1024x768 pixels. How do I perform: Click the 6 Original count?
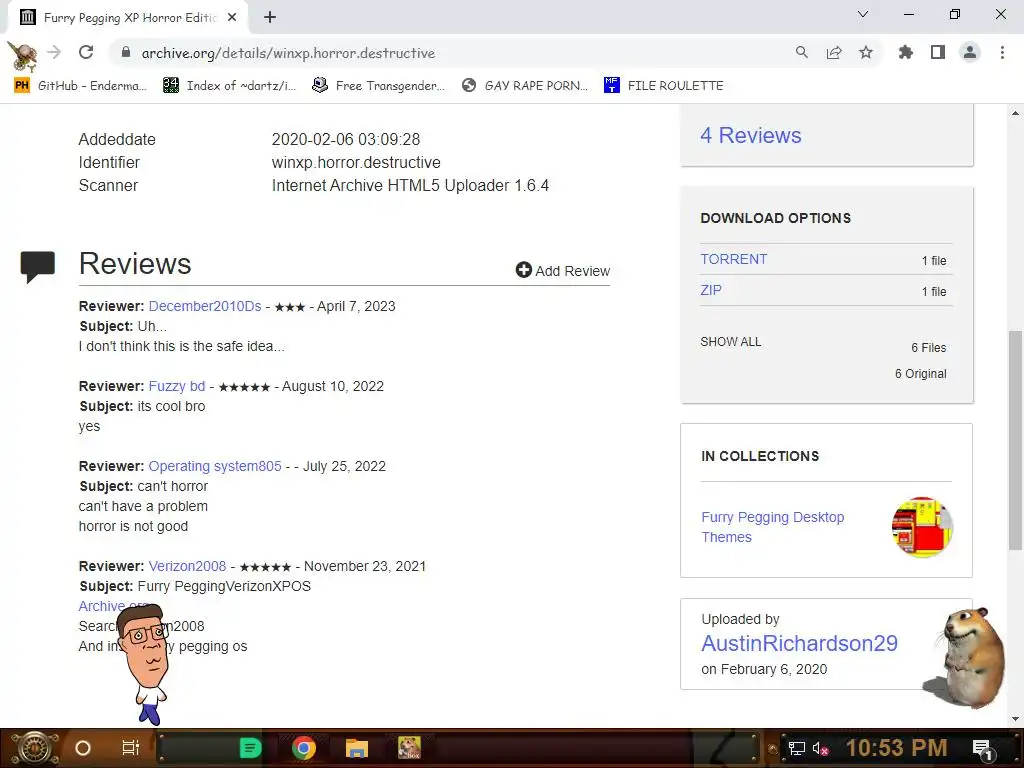point(920,374)
